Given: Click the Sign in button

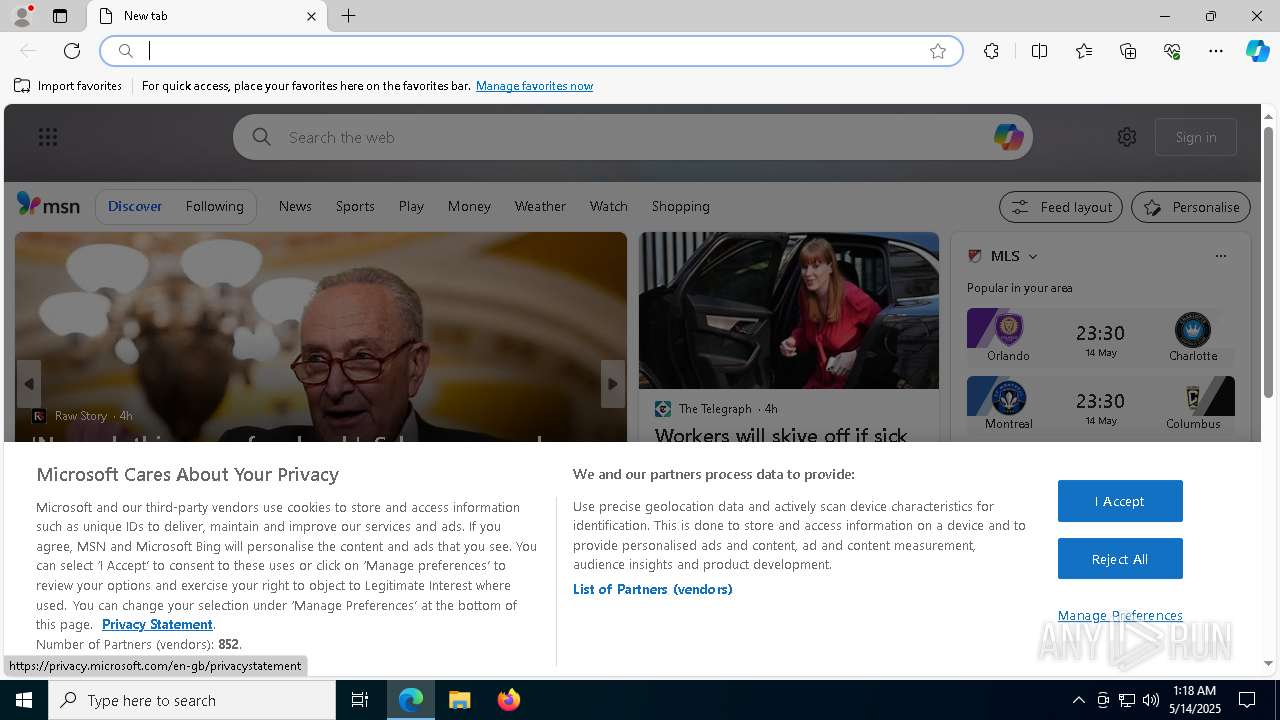Looking at the screenshot, I should [x=1196, y=137].
